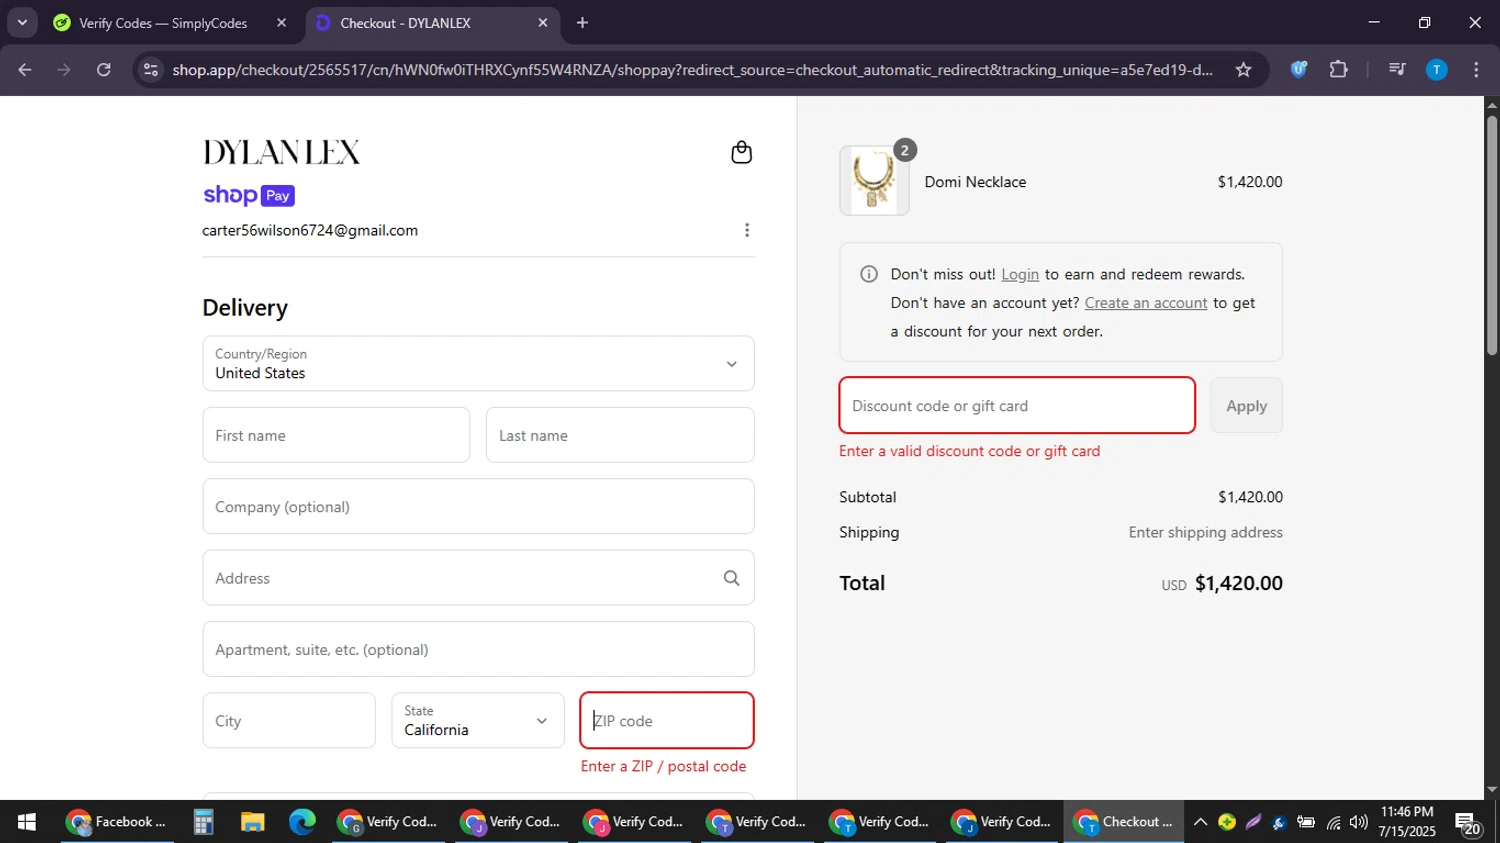The height and width of the screenshot is (843, 1500).
Task: Click the DYLANLEX store logo
Action: 281,152
